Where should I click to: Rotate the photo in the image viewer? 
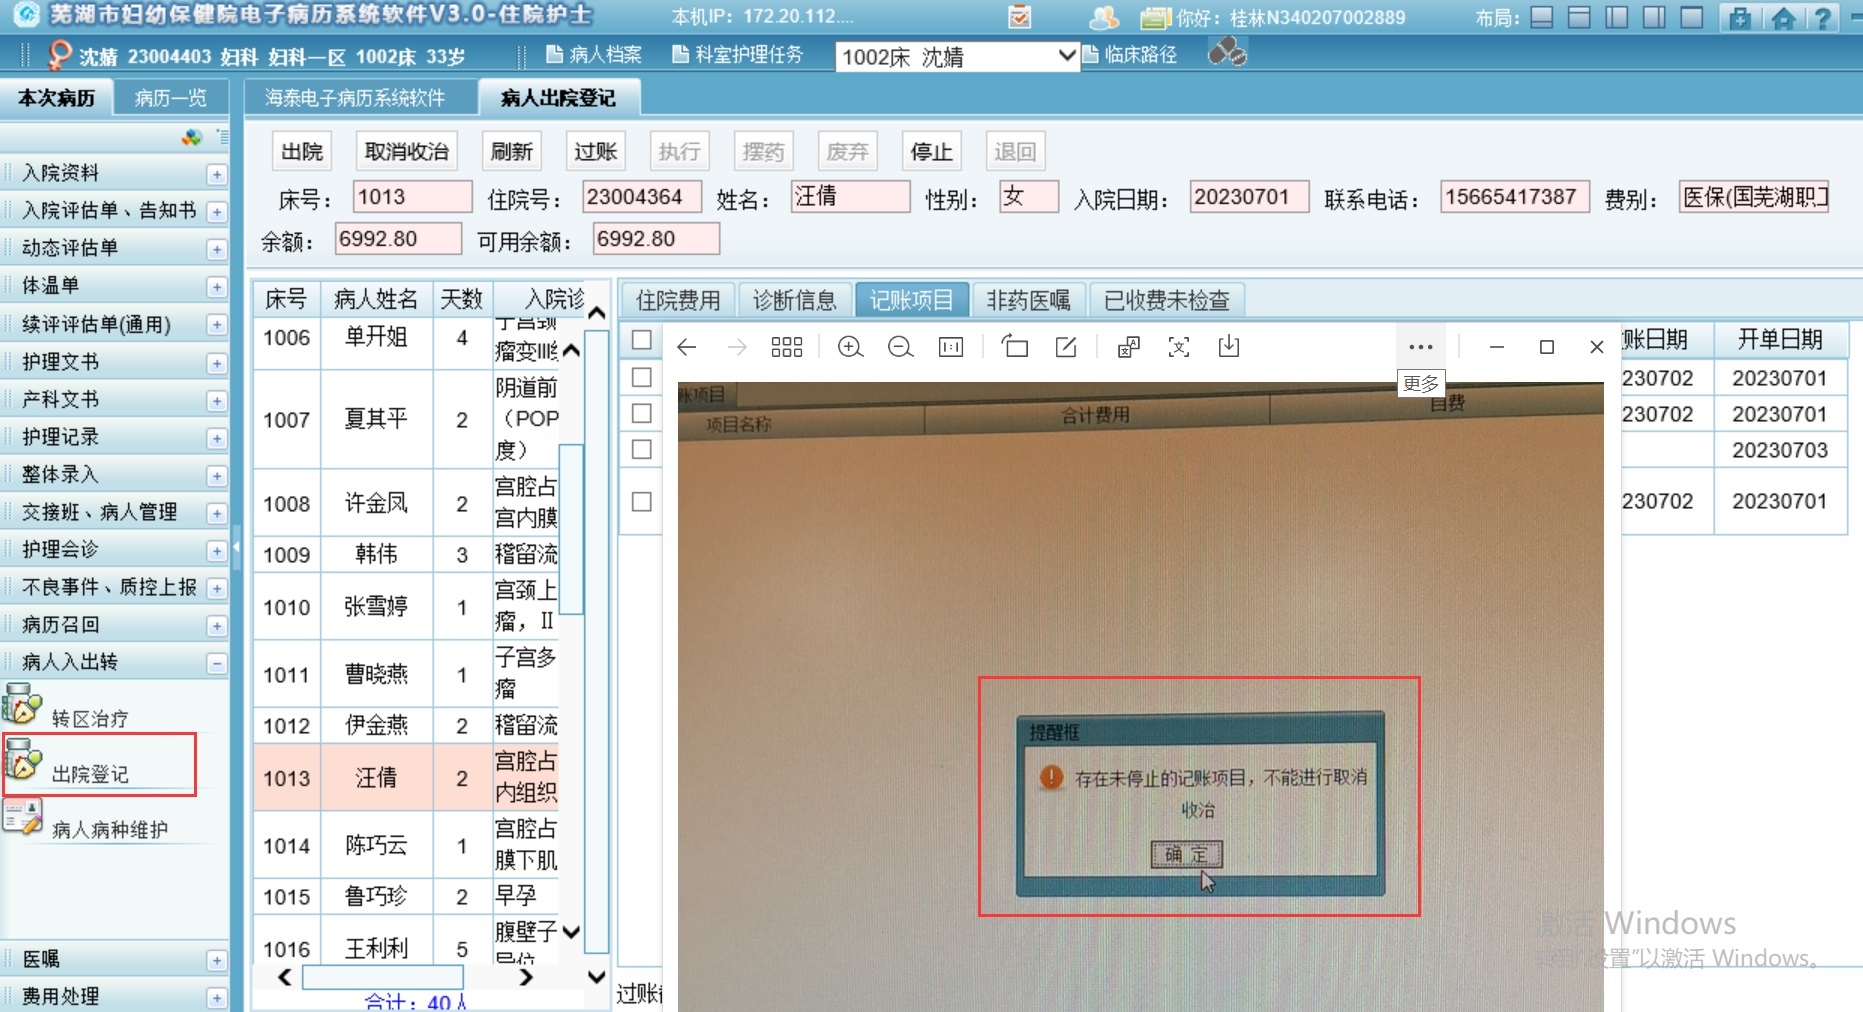point(1015,347)
